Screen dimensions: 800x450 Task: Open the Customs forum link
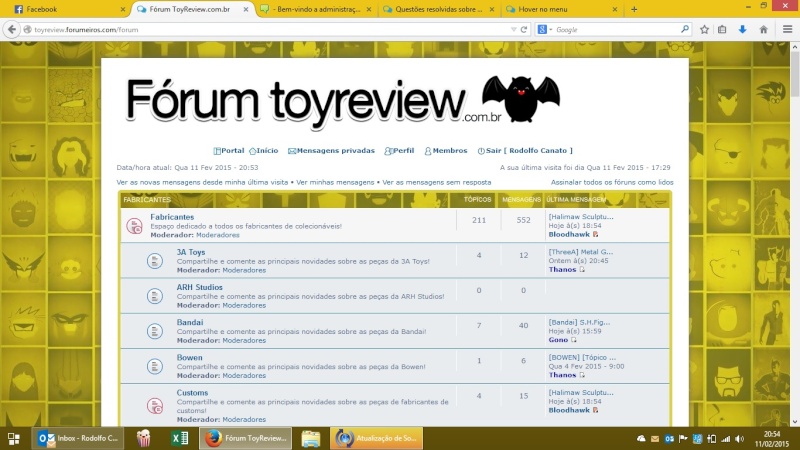pos(192,393)
